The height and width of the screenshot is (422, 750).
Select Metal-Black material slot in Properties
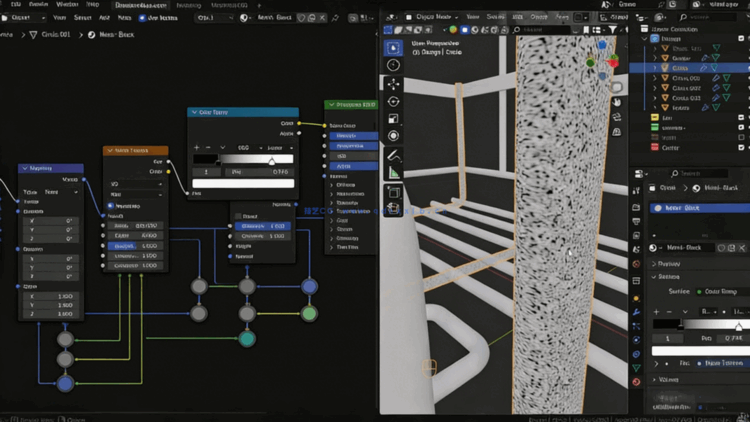tap(700, 208)
